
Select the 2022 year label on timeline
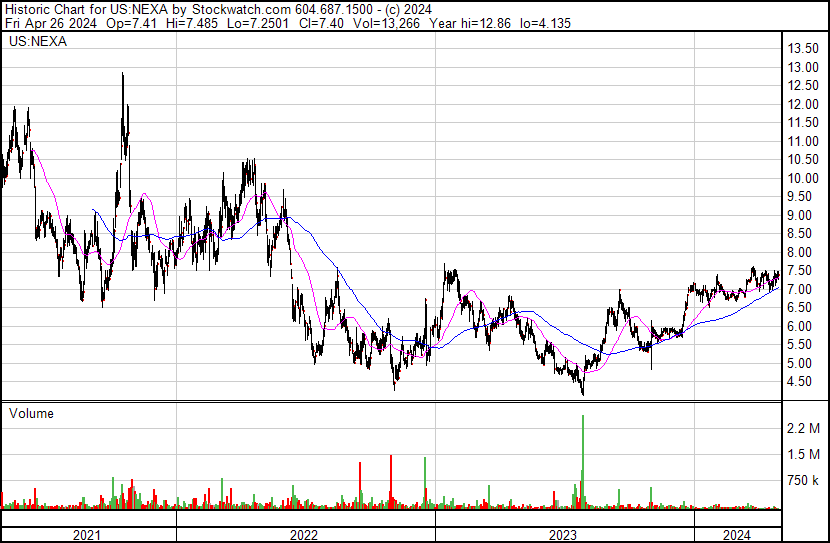[305, 534]
